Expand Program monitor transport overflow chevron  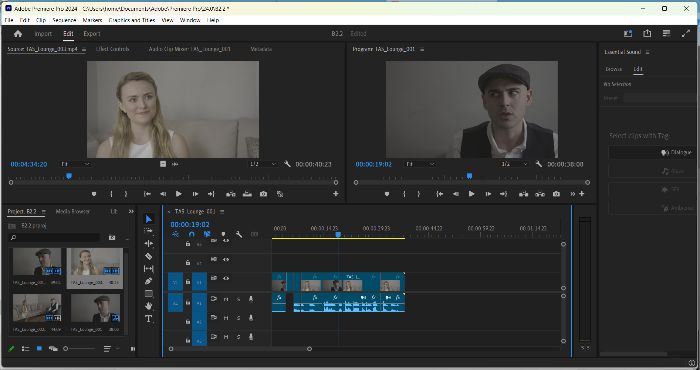pos(572,194)
